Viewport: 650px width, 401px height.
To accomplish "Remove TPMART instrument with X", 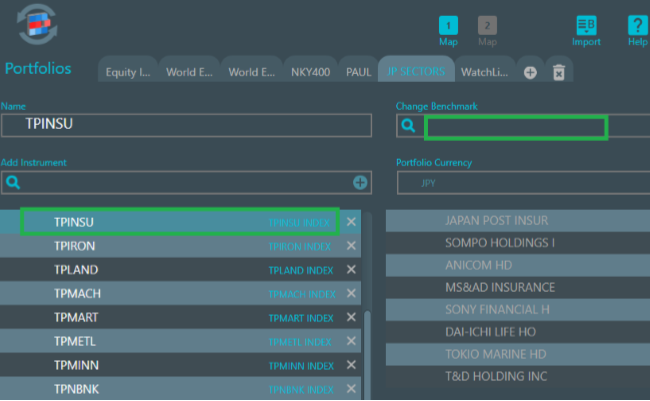I will (x=351, y=317).
